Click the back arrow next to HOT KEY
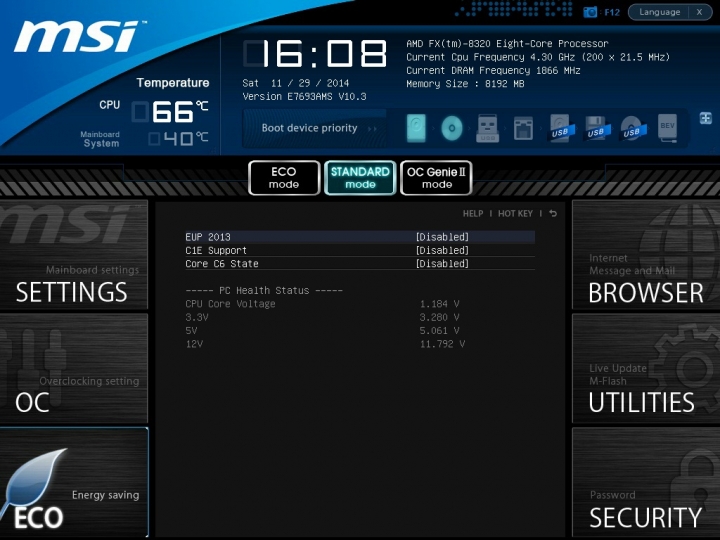The height and width of the screenshot is (540, 720). (x=553, y=214)
